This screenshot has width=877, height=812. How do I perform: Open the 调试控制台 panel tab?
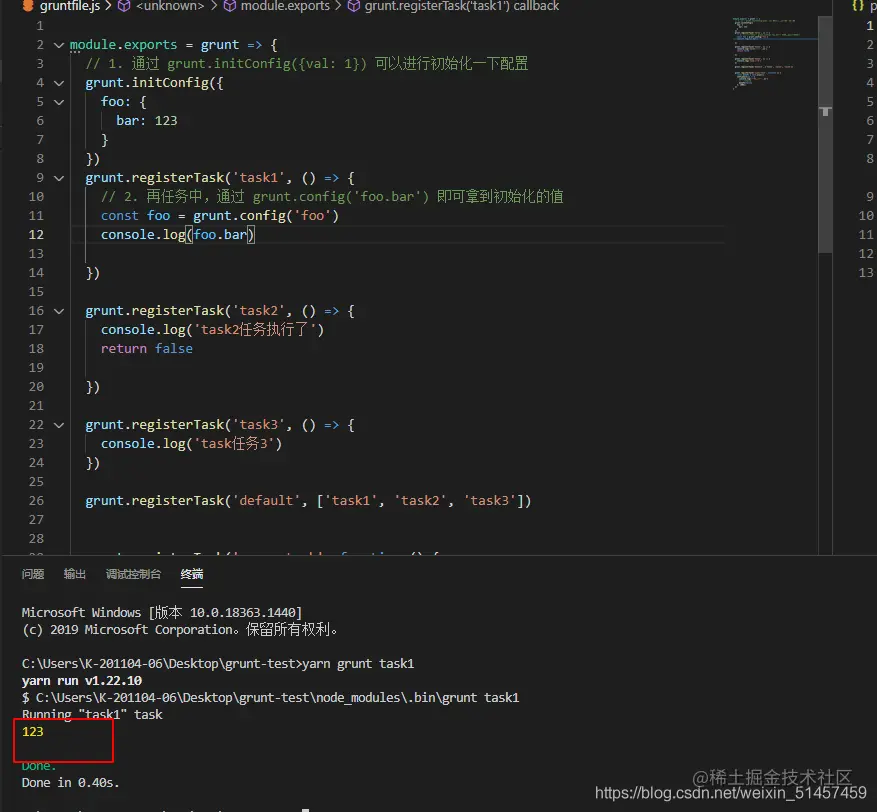coord(133,574)
